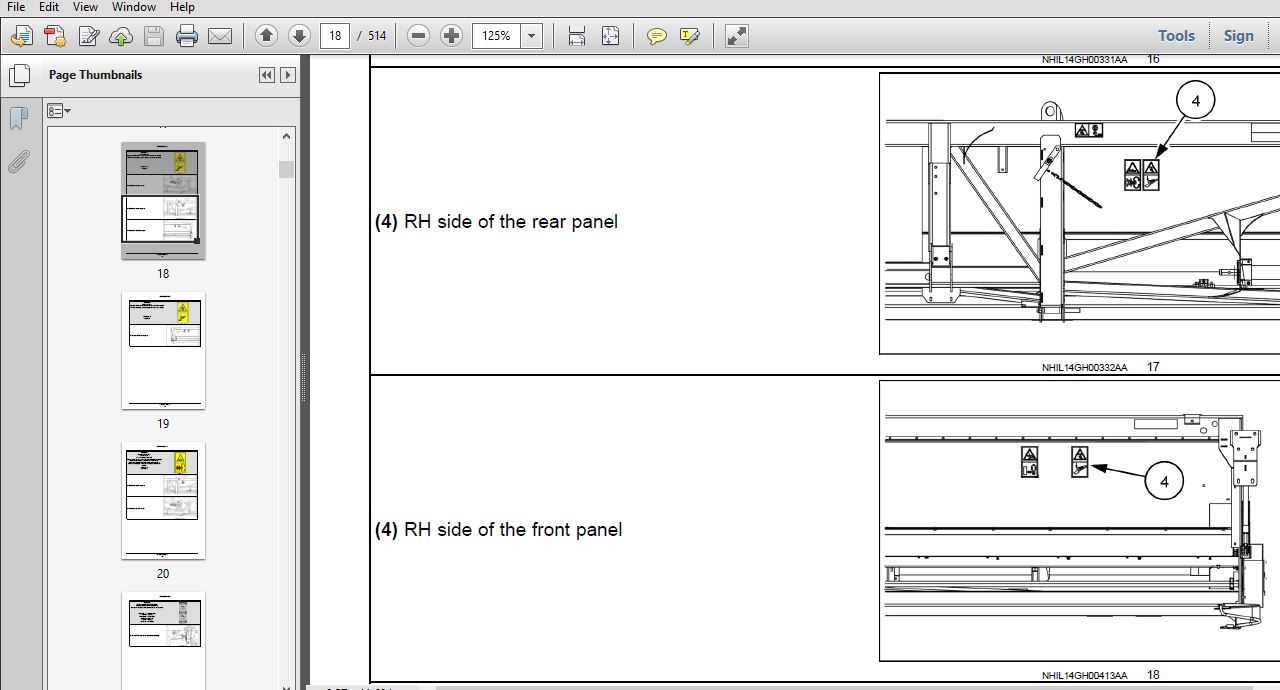
Task: Open the Attachments paperclip panel icon
Action: pyautogui.click(x=18, y=162)
